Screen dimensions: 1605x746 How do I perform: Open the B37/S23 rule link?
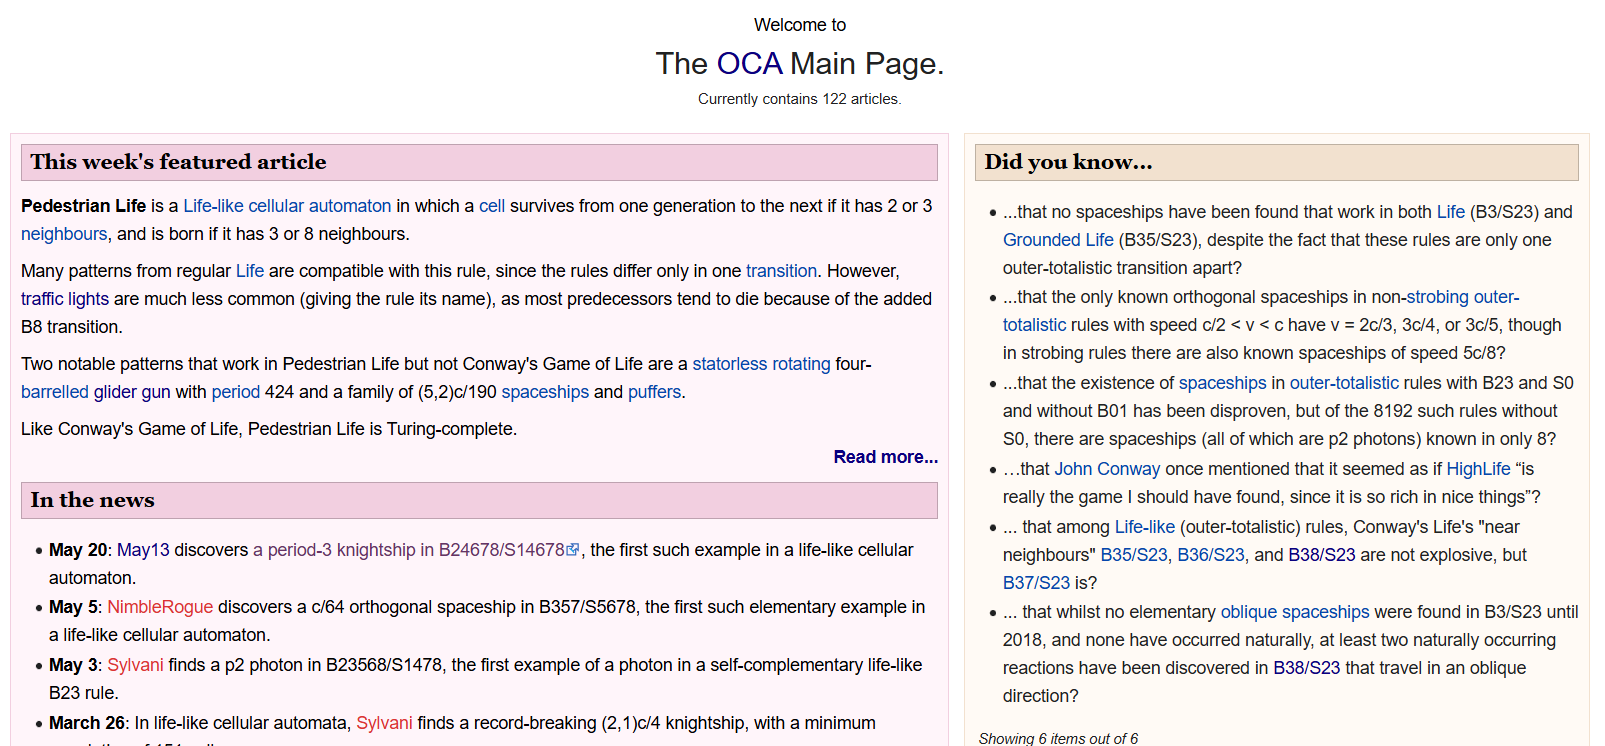1036,583
